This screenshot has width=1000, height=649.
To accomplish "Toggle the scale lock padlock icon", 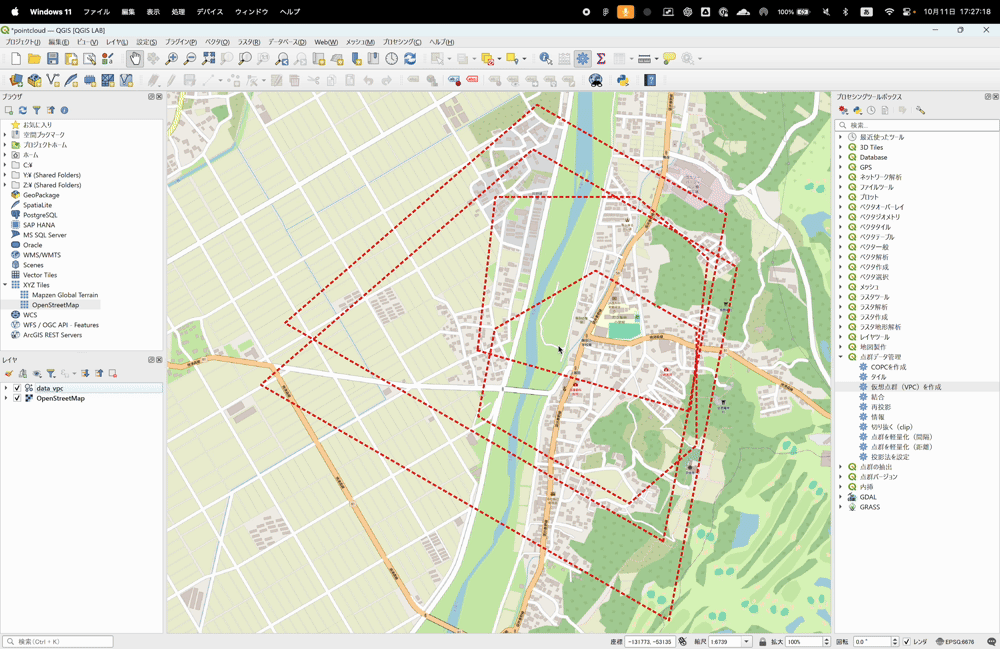I will click(763, 641).
